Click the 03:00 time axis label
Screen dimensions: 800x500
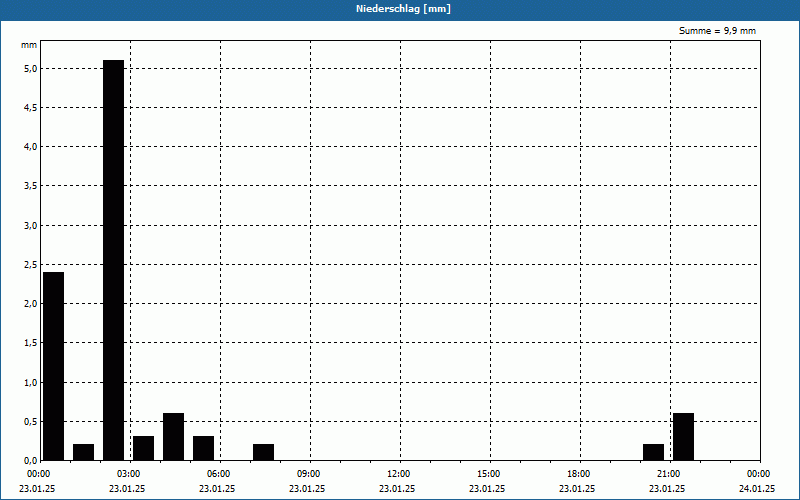click(128, 473)
